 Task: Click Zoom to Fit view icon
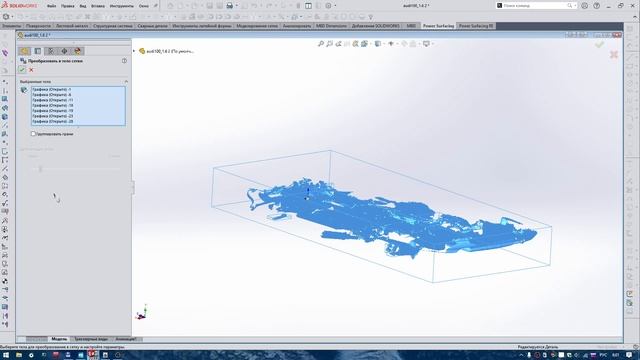[x=321, y=44]
